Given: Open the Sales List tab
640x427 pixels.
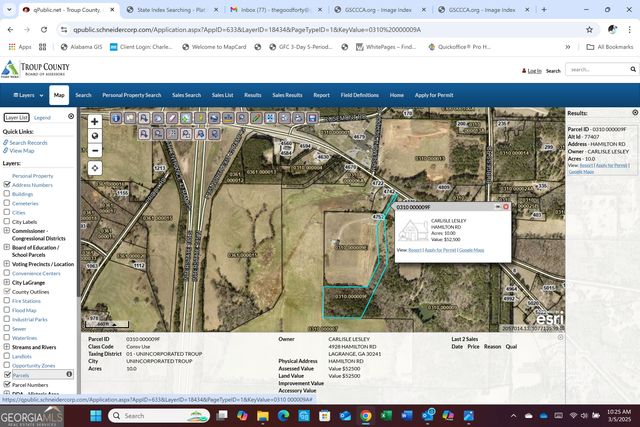Looking at the screenshot, I should point(222,95).
